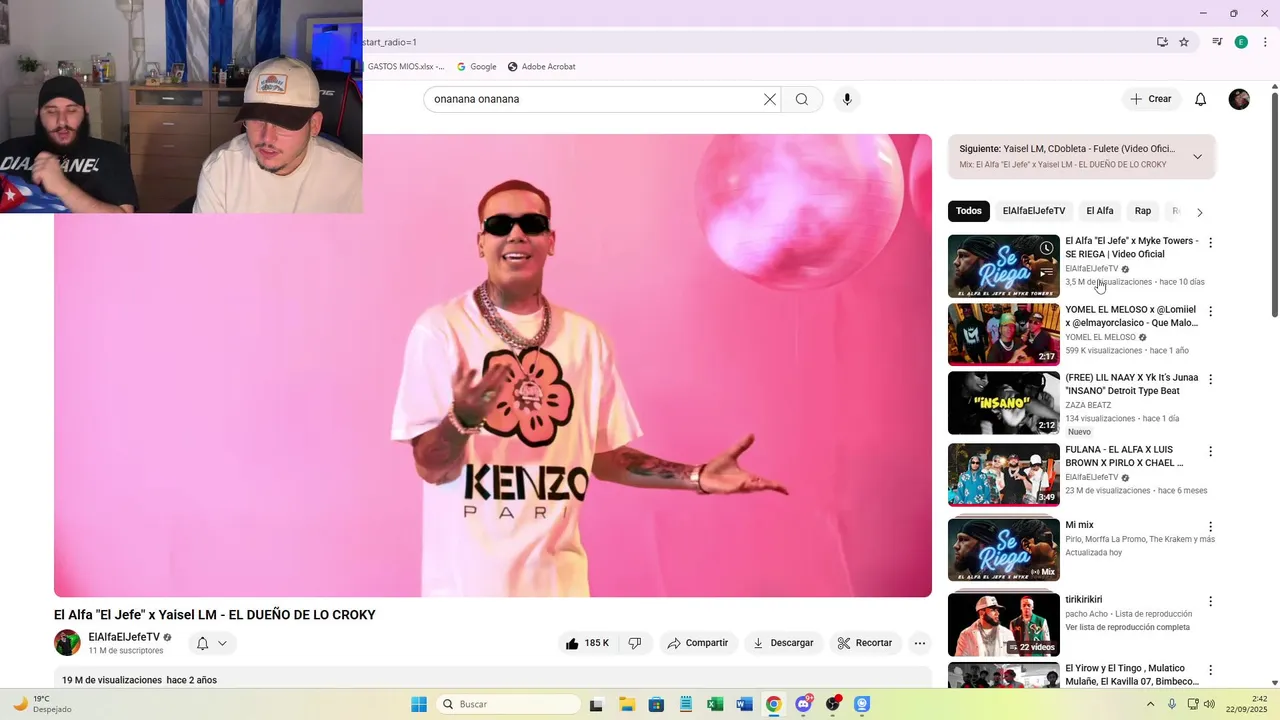Viewport: 1280px width, 720px height.
Task: Click the magnifier search button
Action: (802, 99)
